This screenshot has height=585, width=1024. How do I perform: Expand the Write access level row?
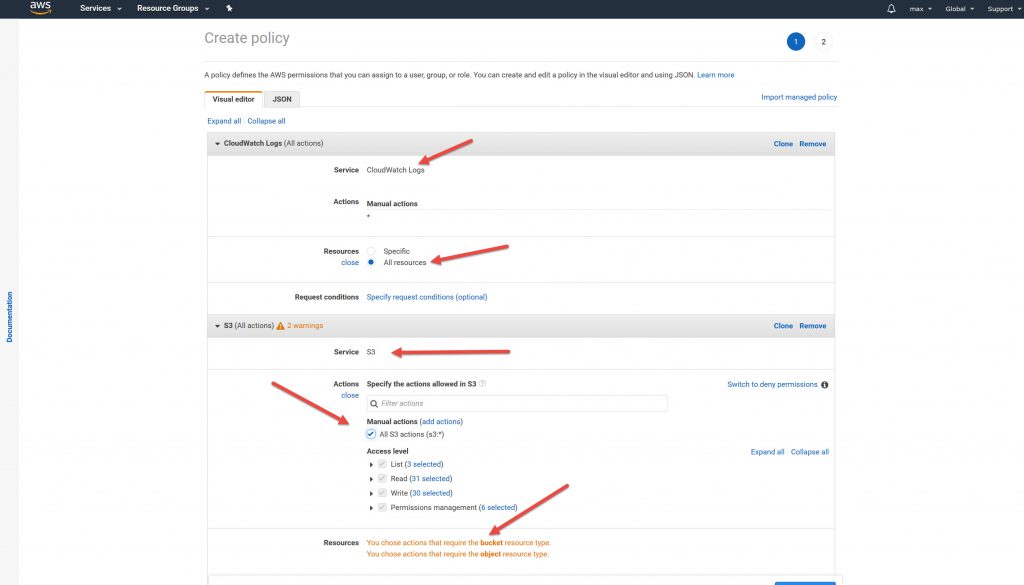click(372, 493)
